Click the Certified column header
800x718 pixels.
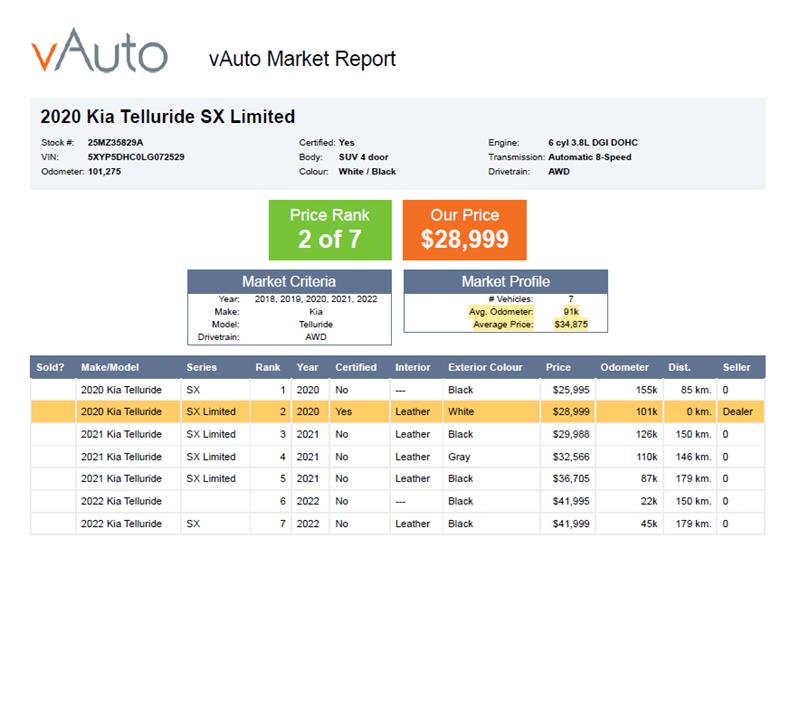pyautogui.click(x=356, y=367)
